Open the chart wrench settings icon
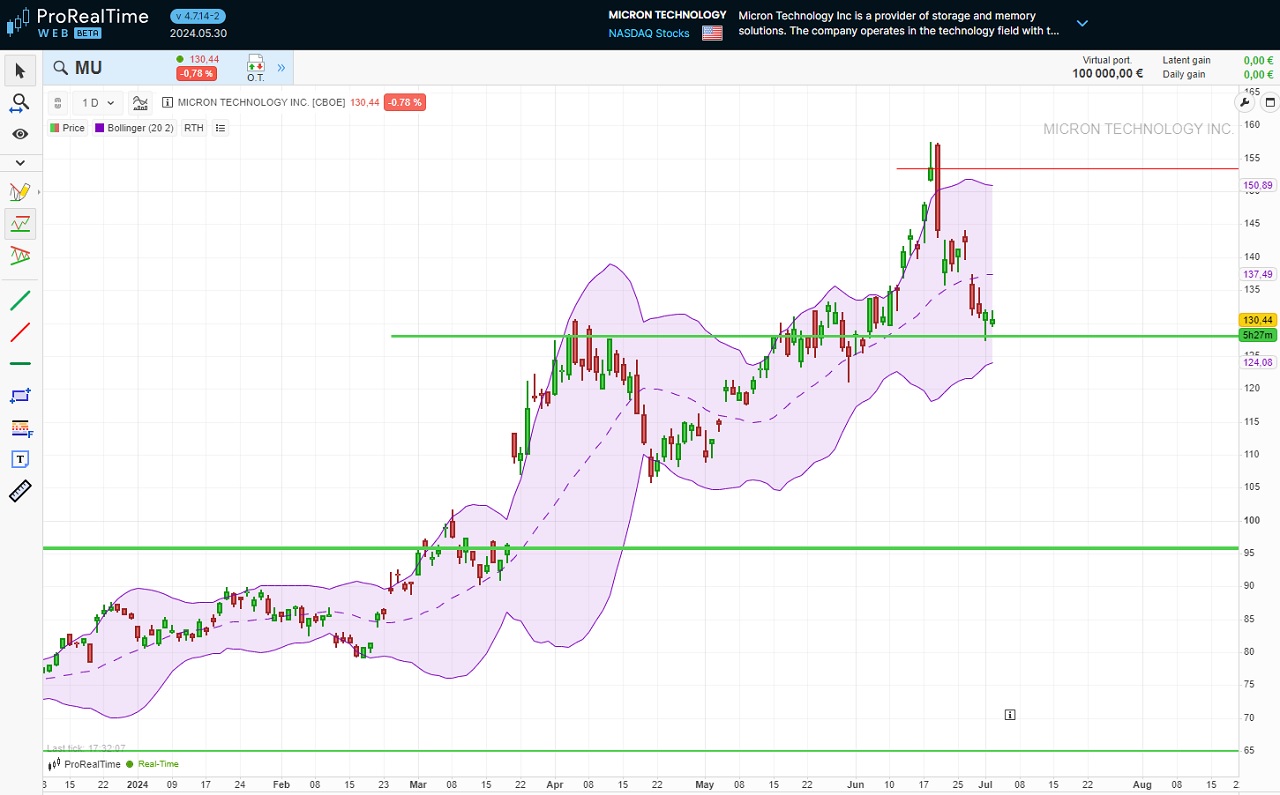This screenshot has width=1280, height=795. click(1245, 102)
